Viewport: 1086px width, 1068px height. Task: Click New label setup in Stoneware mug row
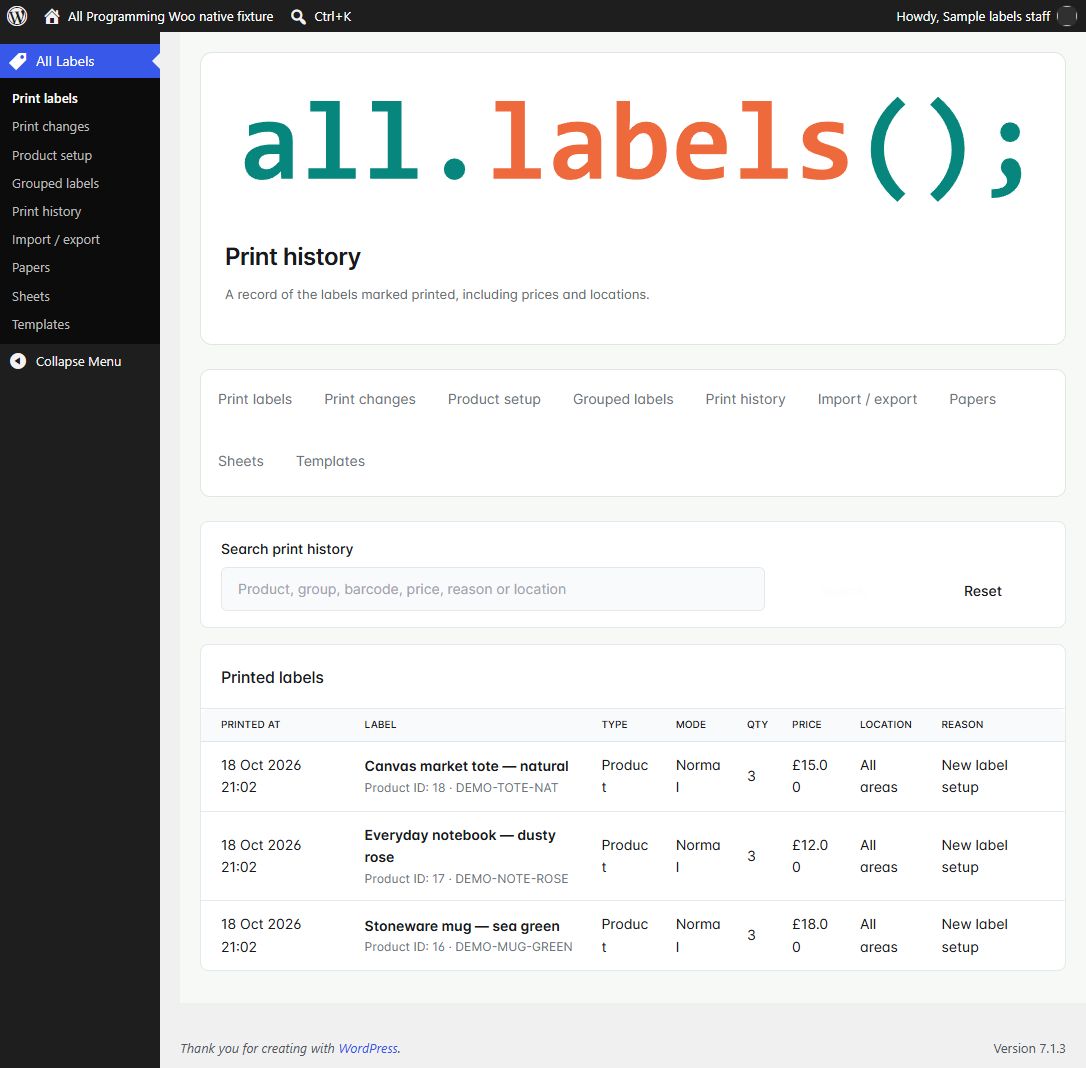coord(974,935)
